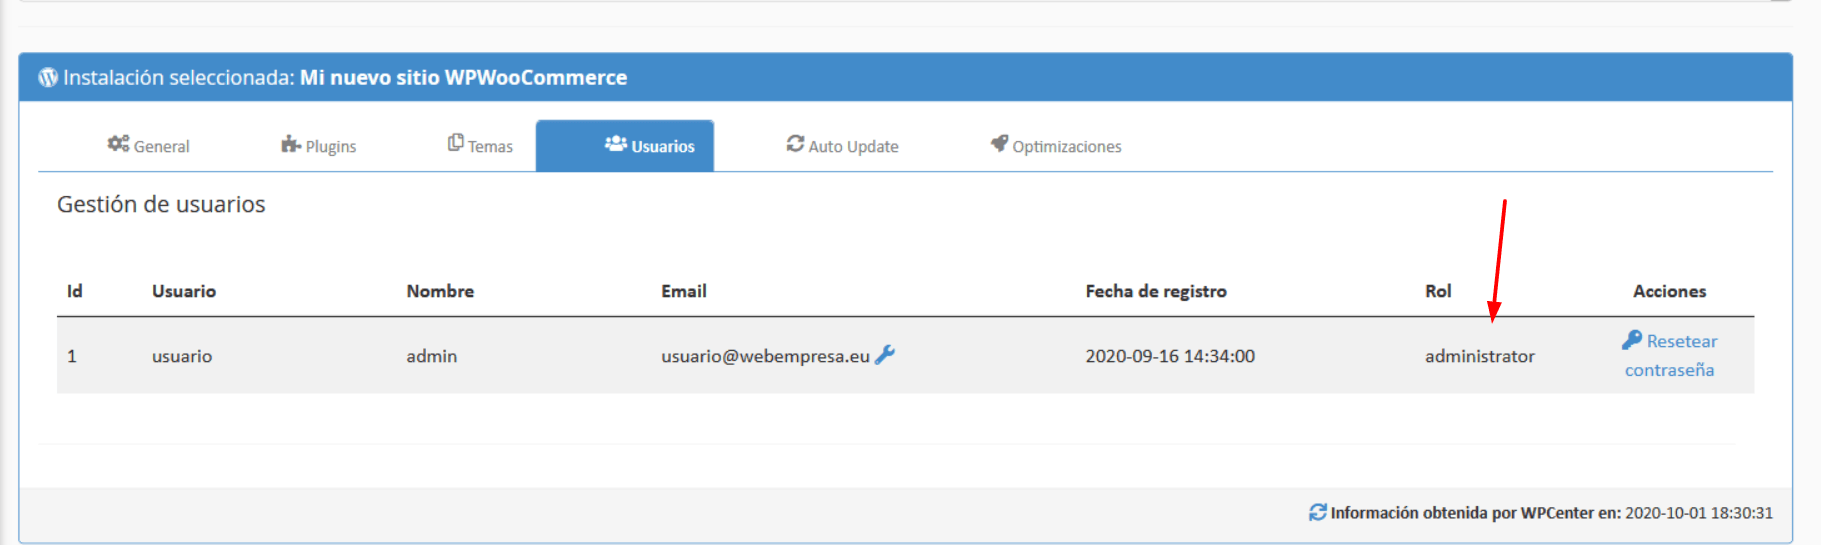Viewport: 1821px width, 545px height.
Task: Click the Gestión de usuarios heading
Action: (x=161, y=204)
